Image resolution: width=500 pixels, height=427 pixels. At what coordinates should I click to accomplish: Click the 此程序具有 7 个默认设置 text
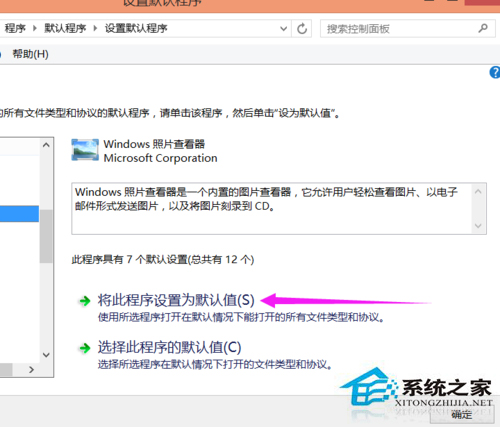tap(163, 259)
